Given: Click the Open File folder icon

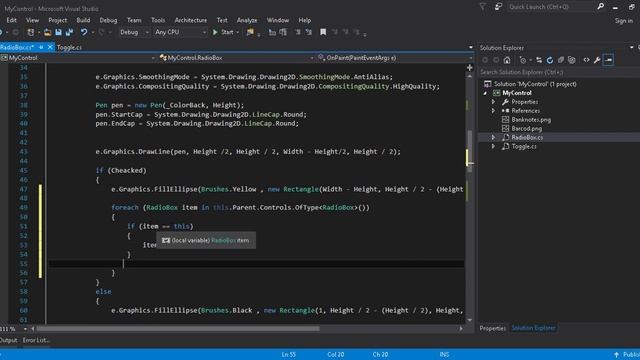Looking at the screenshot, I should [47, 32].
